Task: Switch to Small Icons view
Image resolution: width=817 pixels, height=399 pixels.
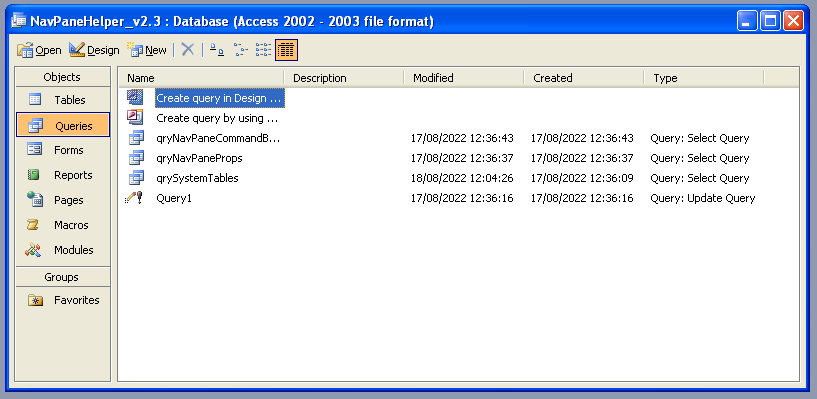Action: 240,50
